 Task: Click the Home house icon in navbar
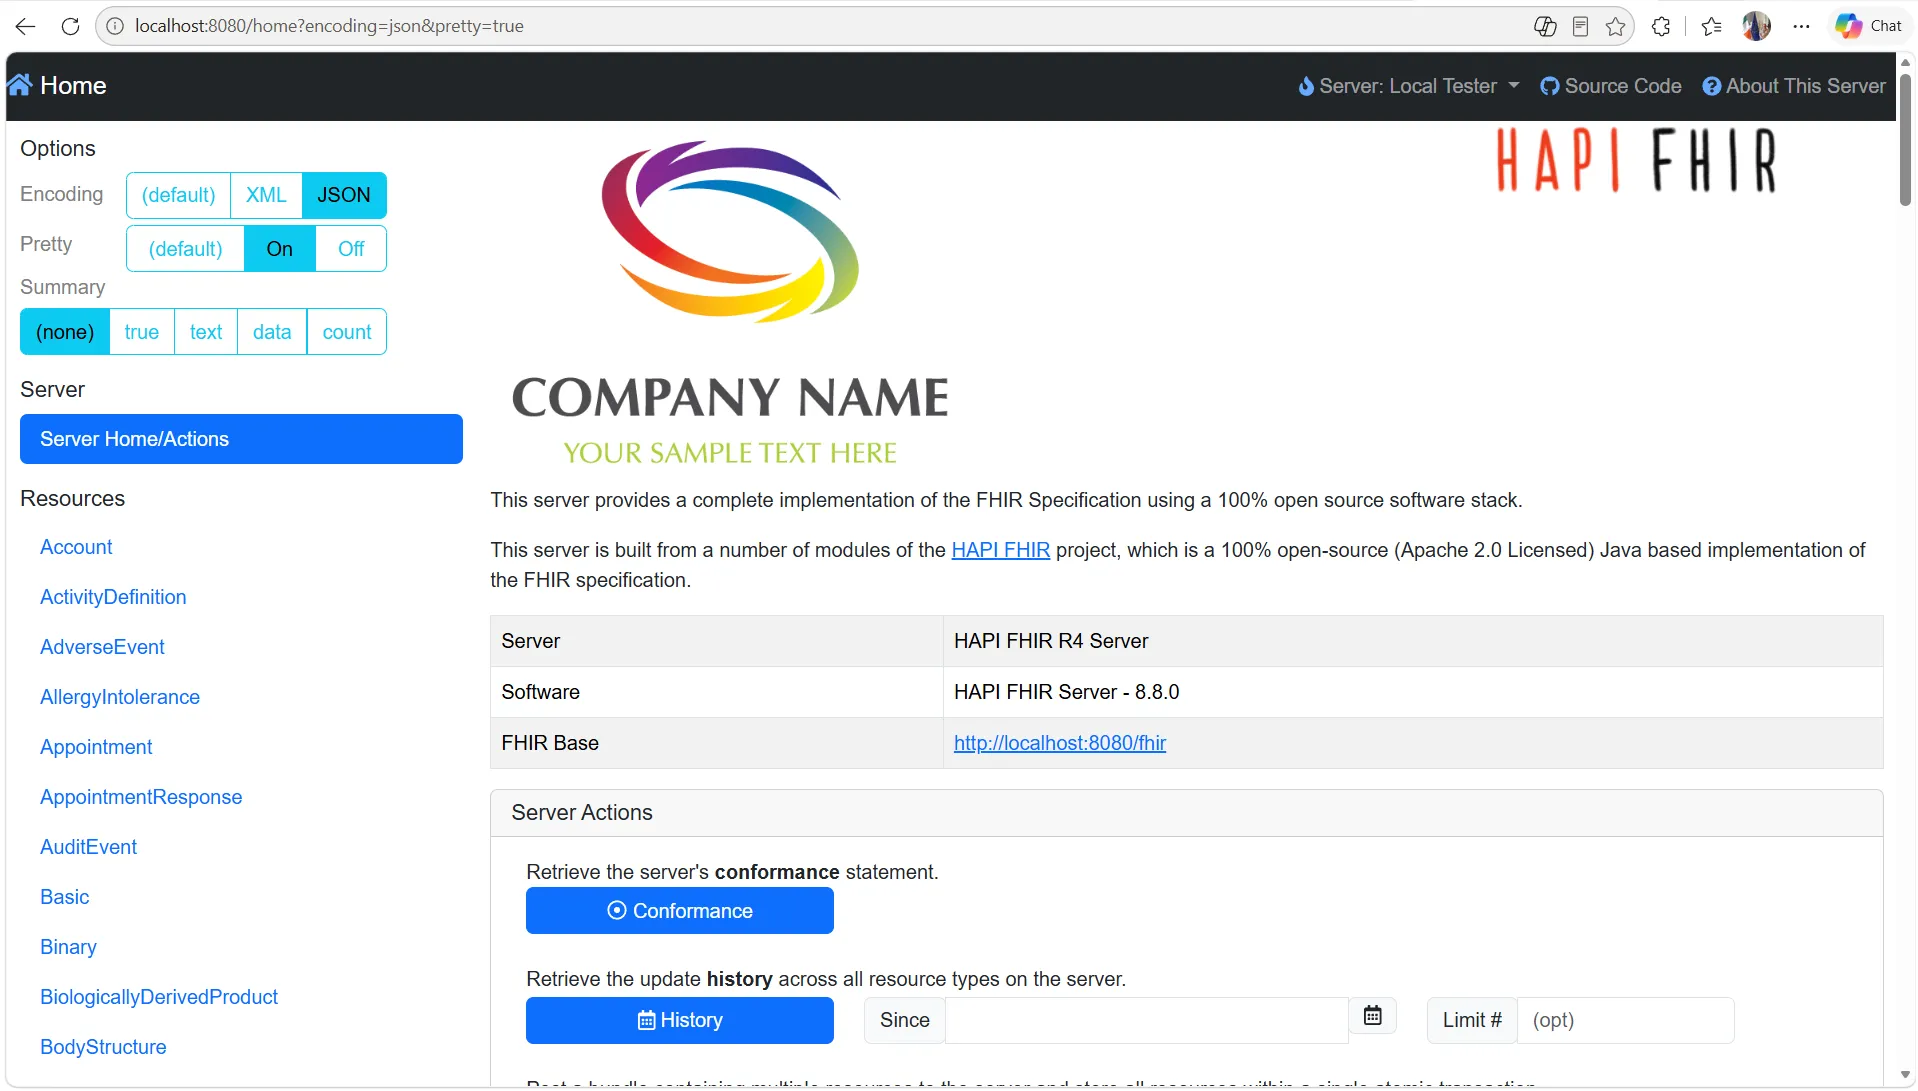(x=20, y=85)
